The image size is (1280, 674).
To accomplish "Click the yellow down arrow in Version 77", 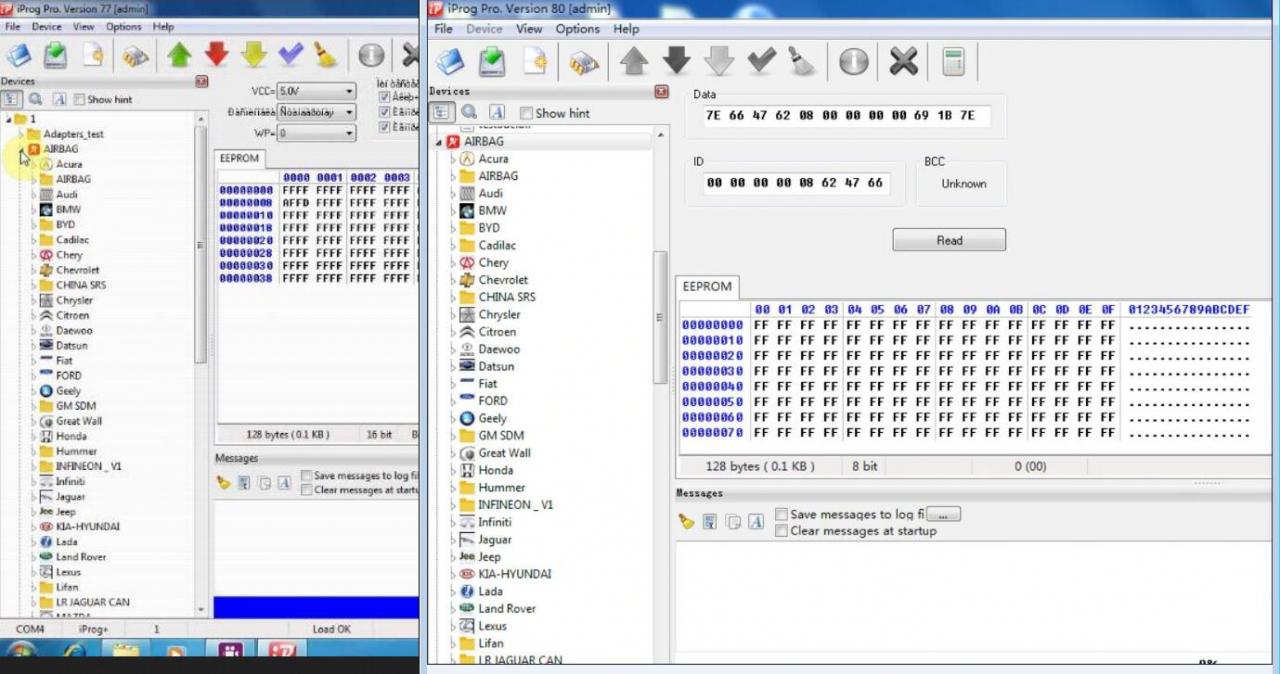I will click(x=254, y=55).
